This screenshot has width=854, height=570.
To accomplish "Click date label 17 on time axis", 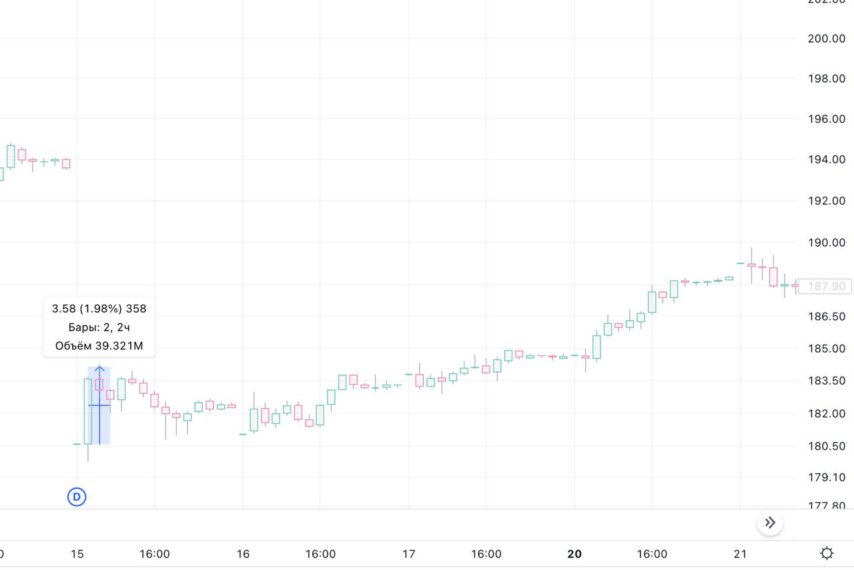I will (408, 554).
